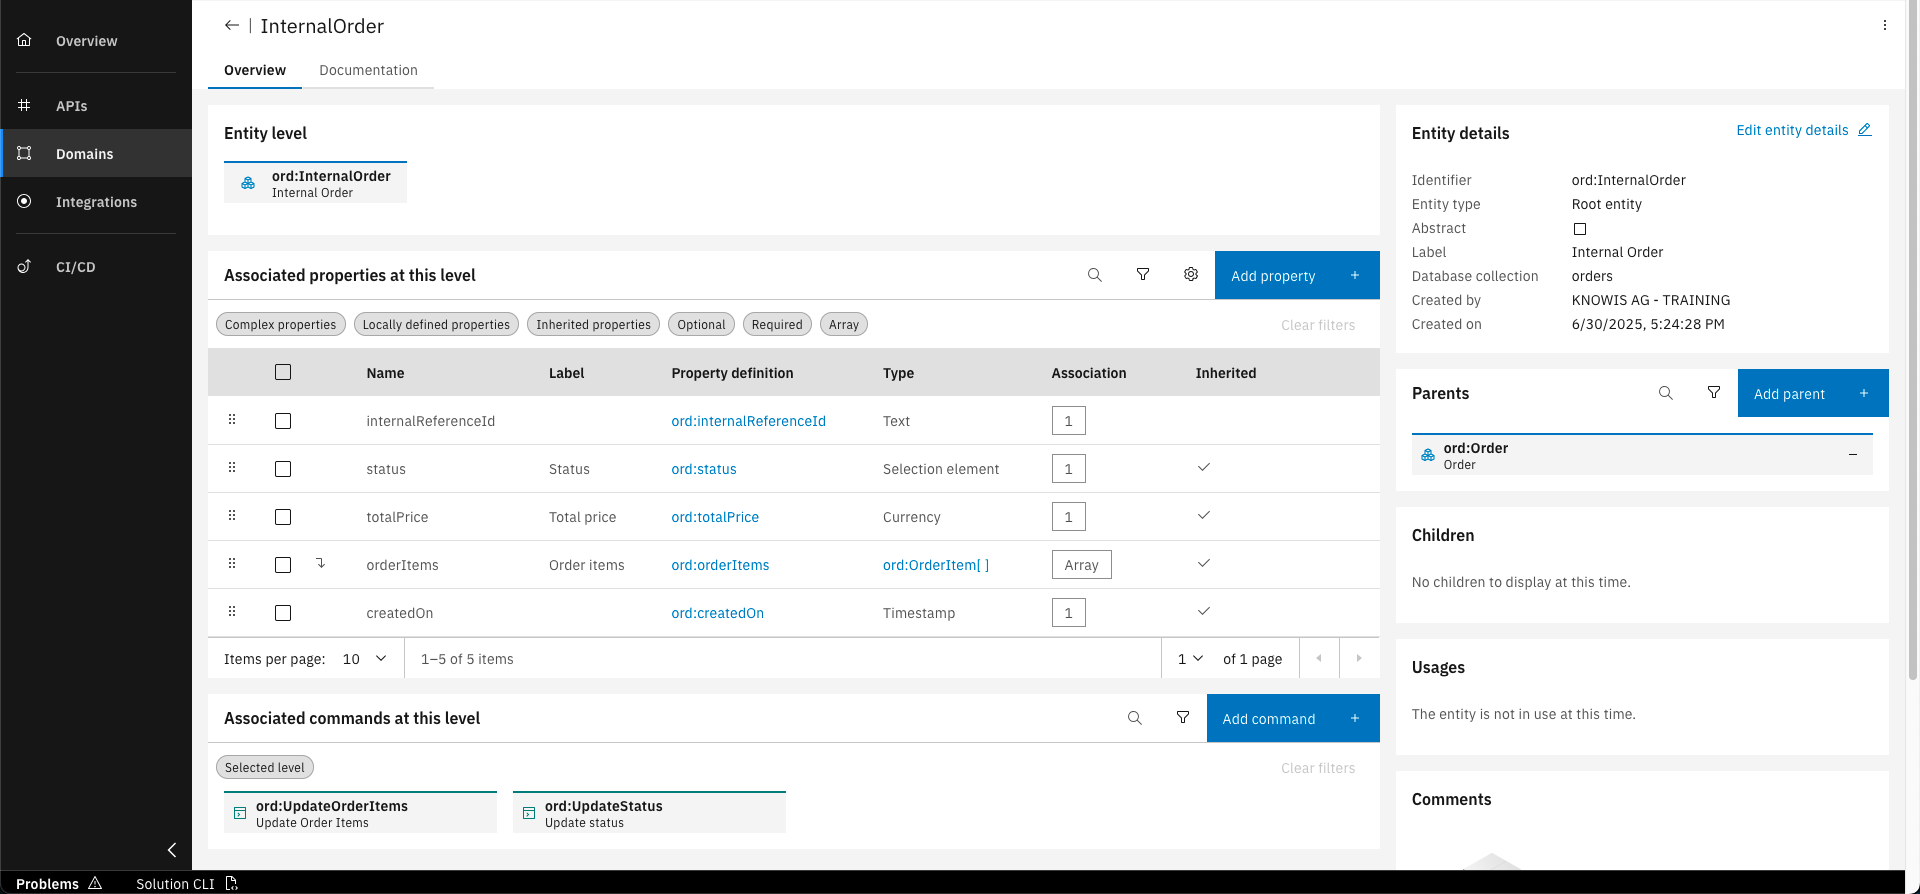Expand the orderItems row arrow

click(321, 564)
